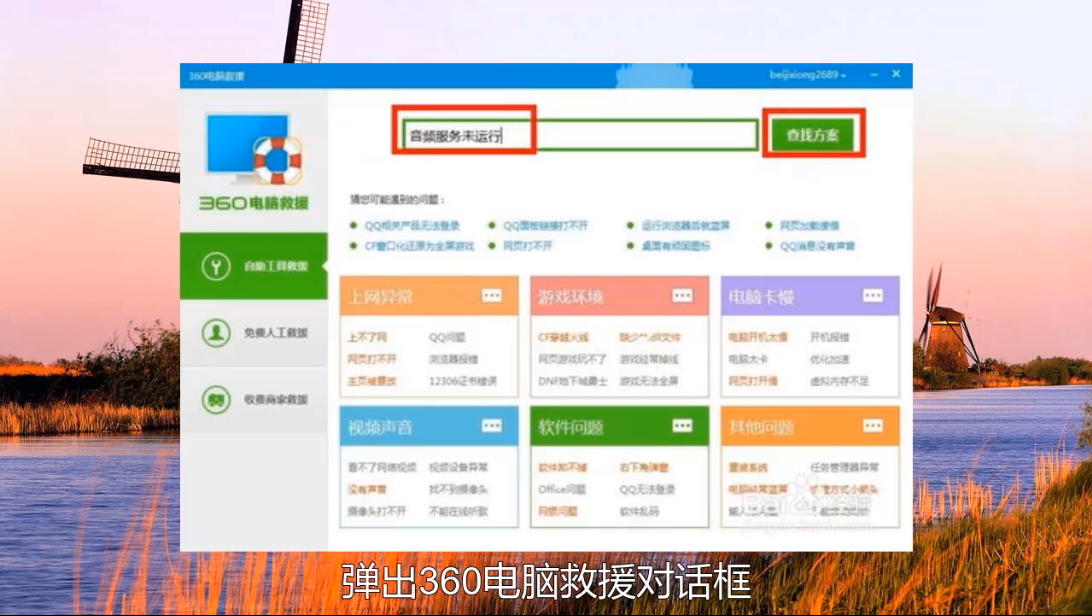
Task: Open the 没有声音 problem link
Action: [367, 489]
